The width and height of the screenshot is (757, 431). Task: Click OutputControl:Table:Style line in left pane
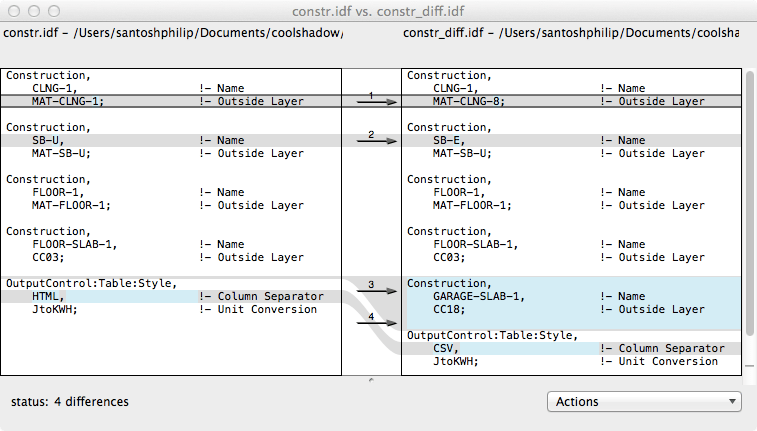[171, 283]
